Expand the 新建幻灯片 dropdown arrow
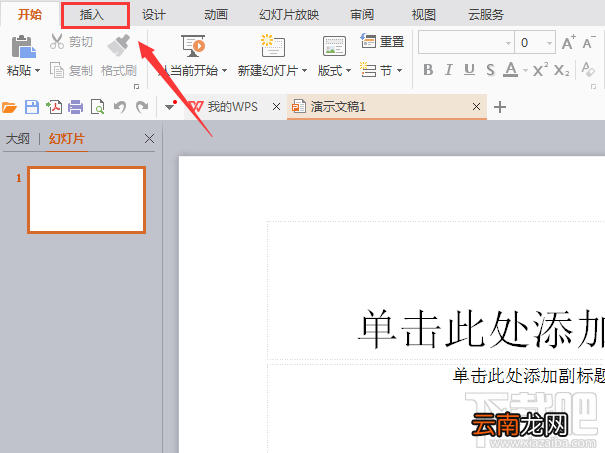 point(304,71)
